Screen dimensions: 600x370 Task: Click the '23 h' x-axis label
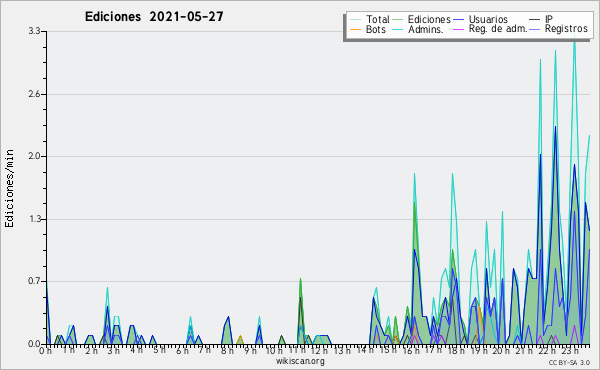point(570,351)
